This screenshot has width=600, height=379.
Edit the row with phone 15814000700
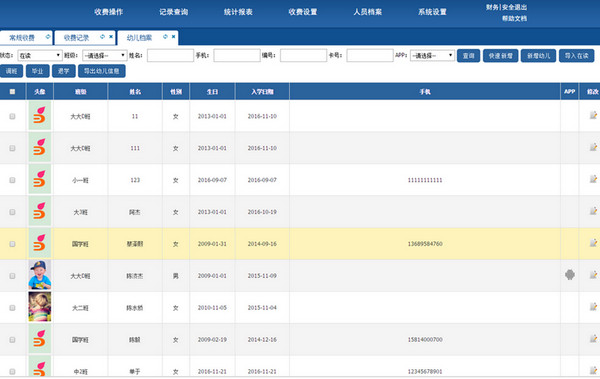[x=593, y=338]
